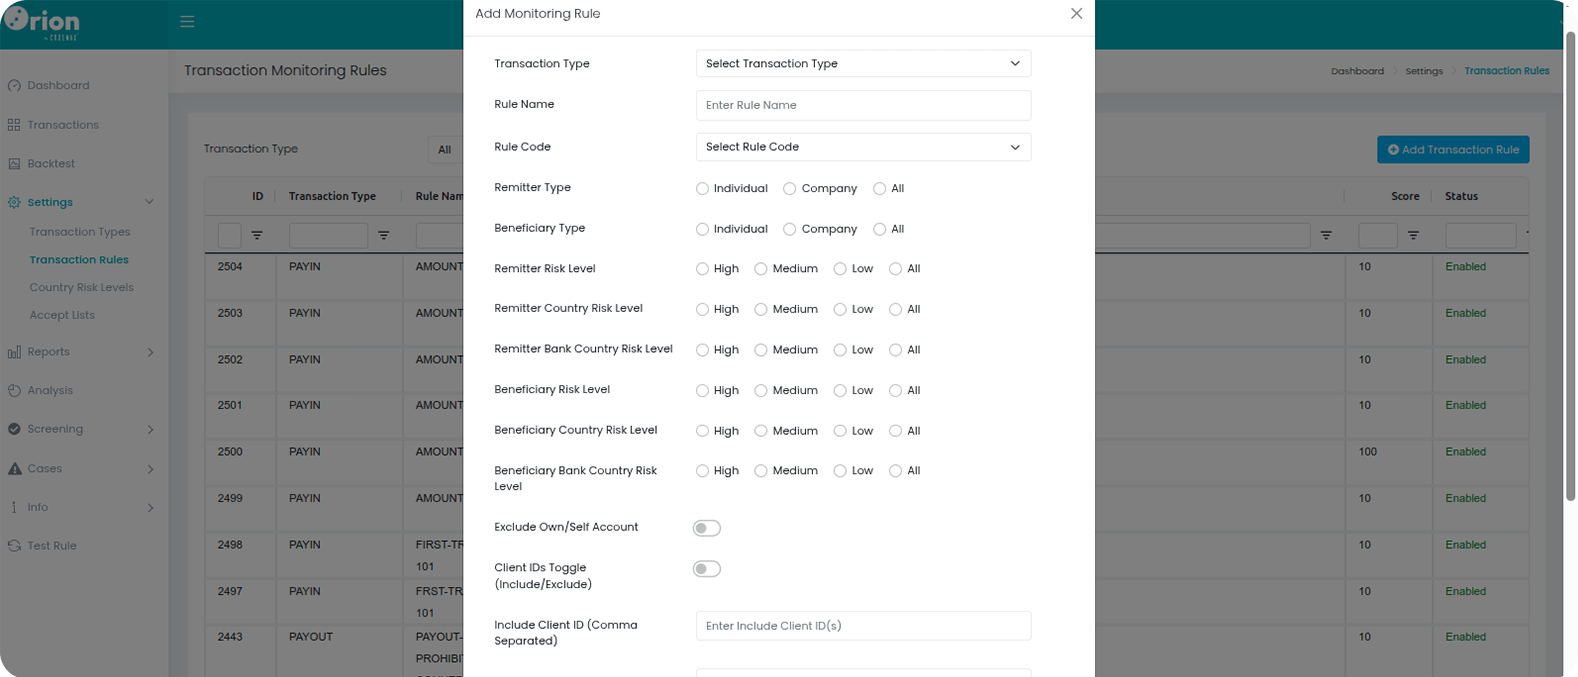The width and height of the screenshot is (1578, 677).
Task: Open the Select Rule Code dropdown
Action: coord(863,147)
